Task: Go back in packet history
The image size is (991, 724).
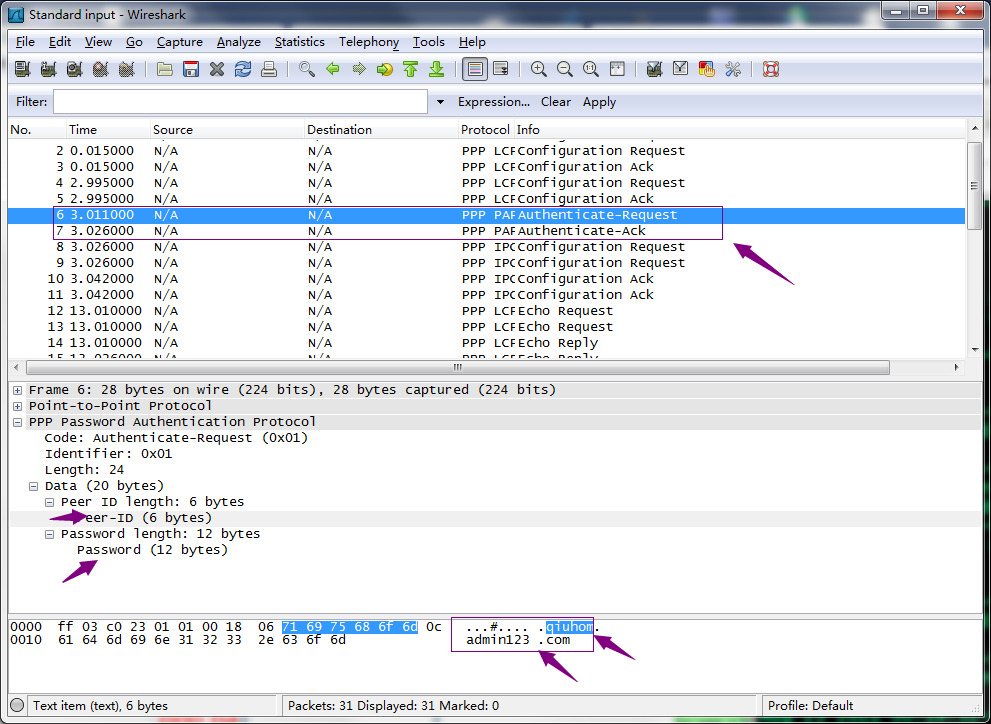Action: click(x=333, y=69)
